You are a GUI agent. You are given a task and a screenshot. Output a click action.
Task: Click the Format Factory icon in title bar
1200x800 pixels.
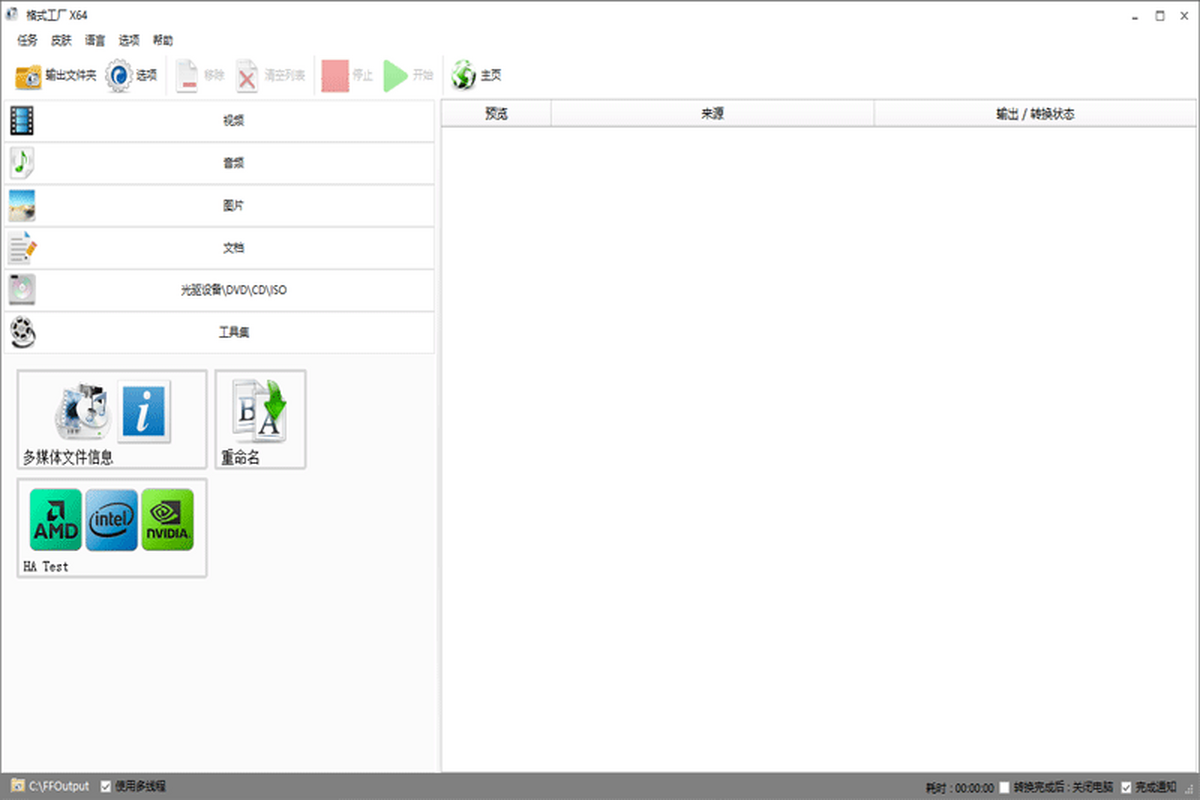point(11,15)
